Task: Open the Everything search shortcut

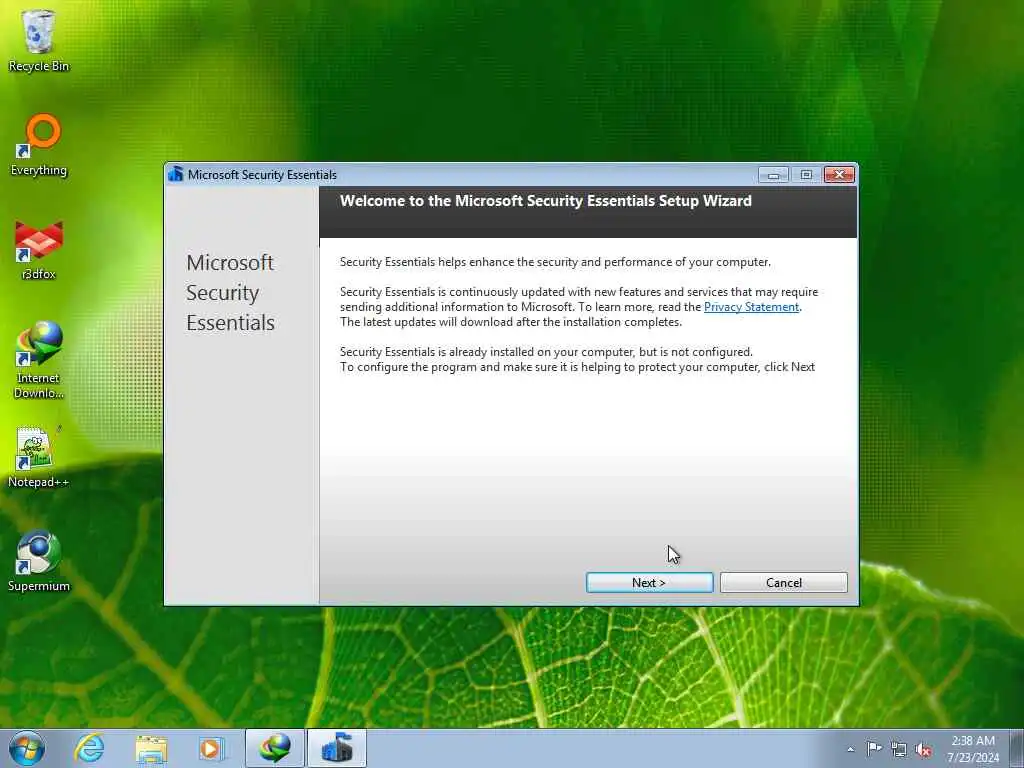Action: click(x=39, y=145)
